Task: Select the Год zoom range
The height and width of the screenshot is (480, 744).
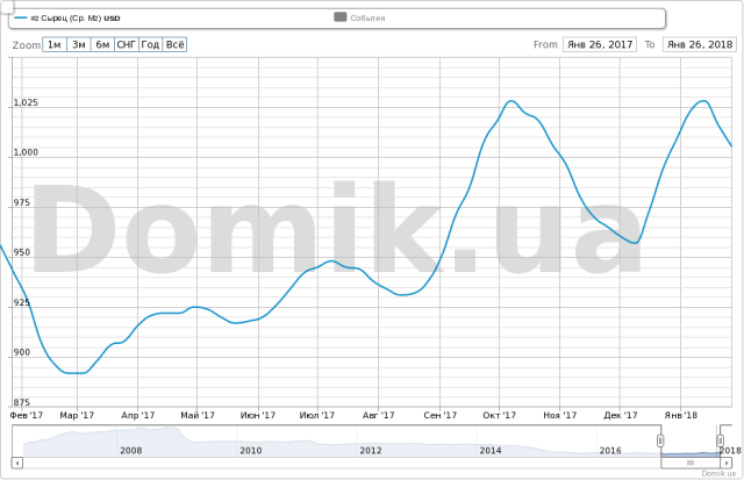Action: click(150, 45)
